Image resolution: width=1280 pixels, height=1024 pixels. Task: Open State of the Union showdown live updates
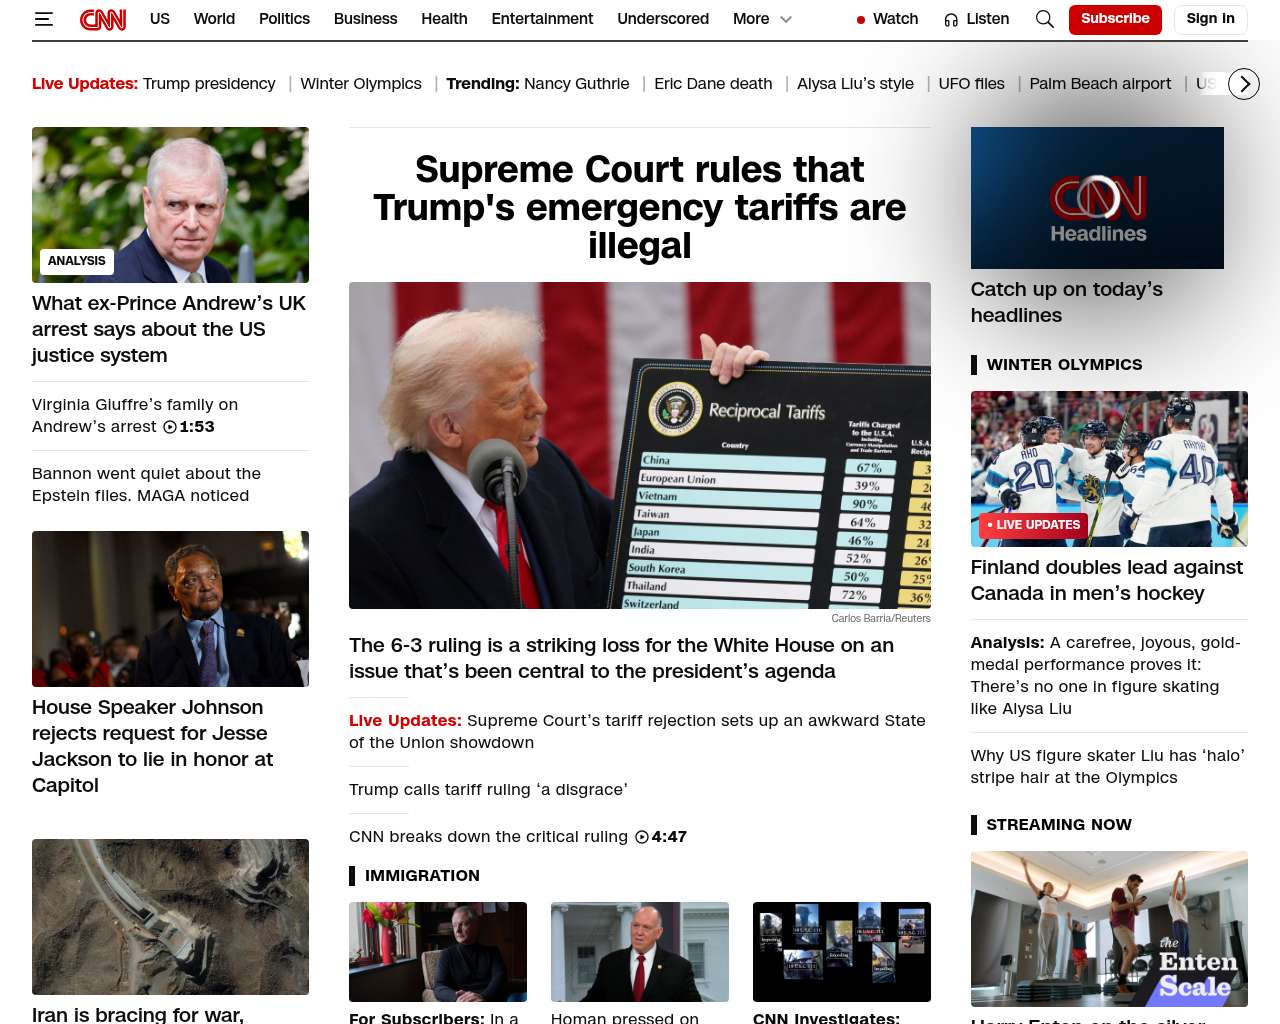(637, 732)
